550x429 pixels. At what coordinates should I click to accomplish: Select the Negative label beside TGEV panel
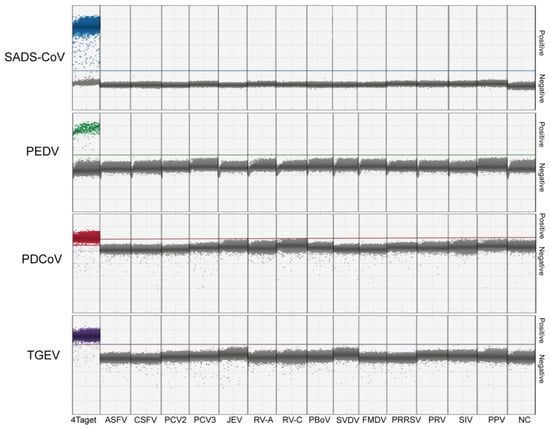click(x=542, y=369)
